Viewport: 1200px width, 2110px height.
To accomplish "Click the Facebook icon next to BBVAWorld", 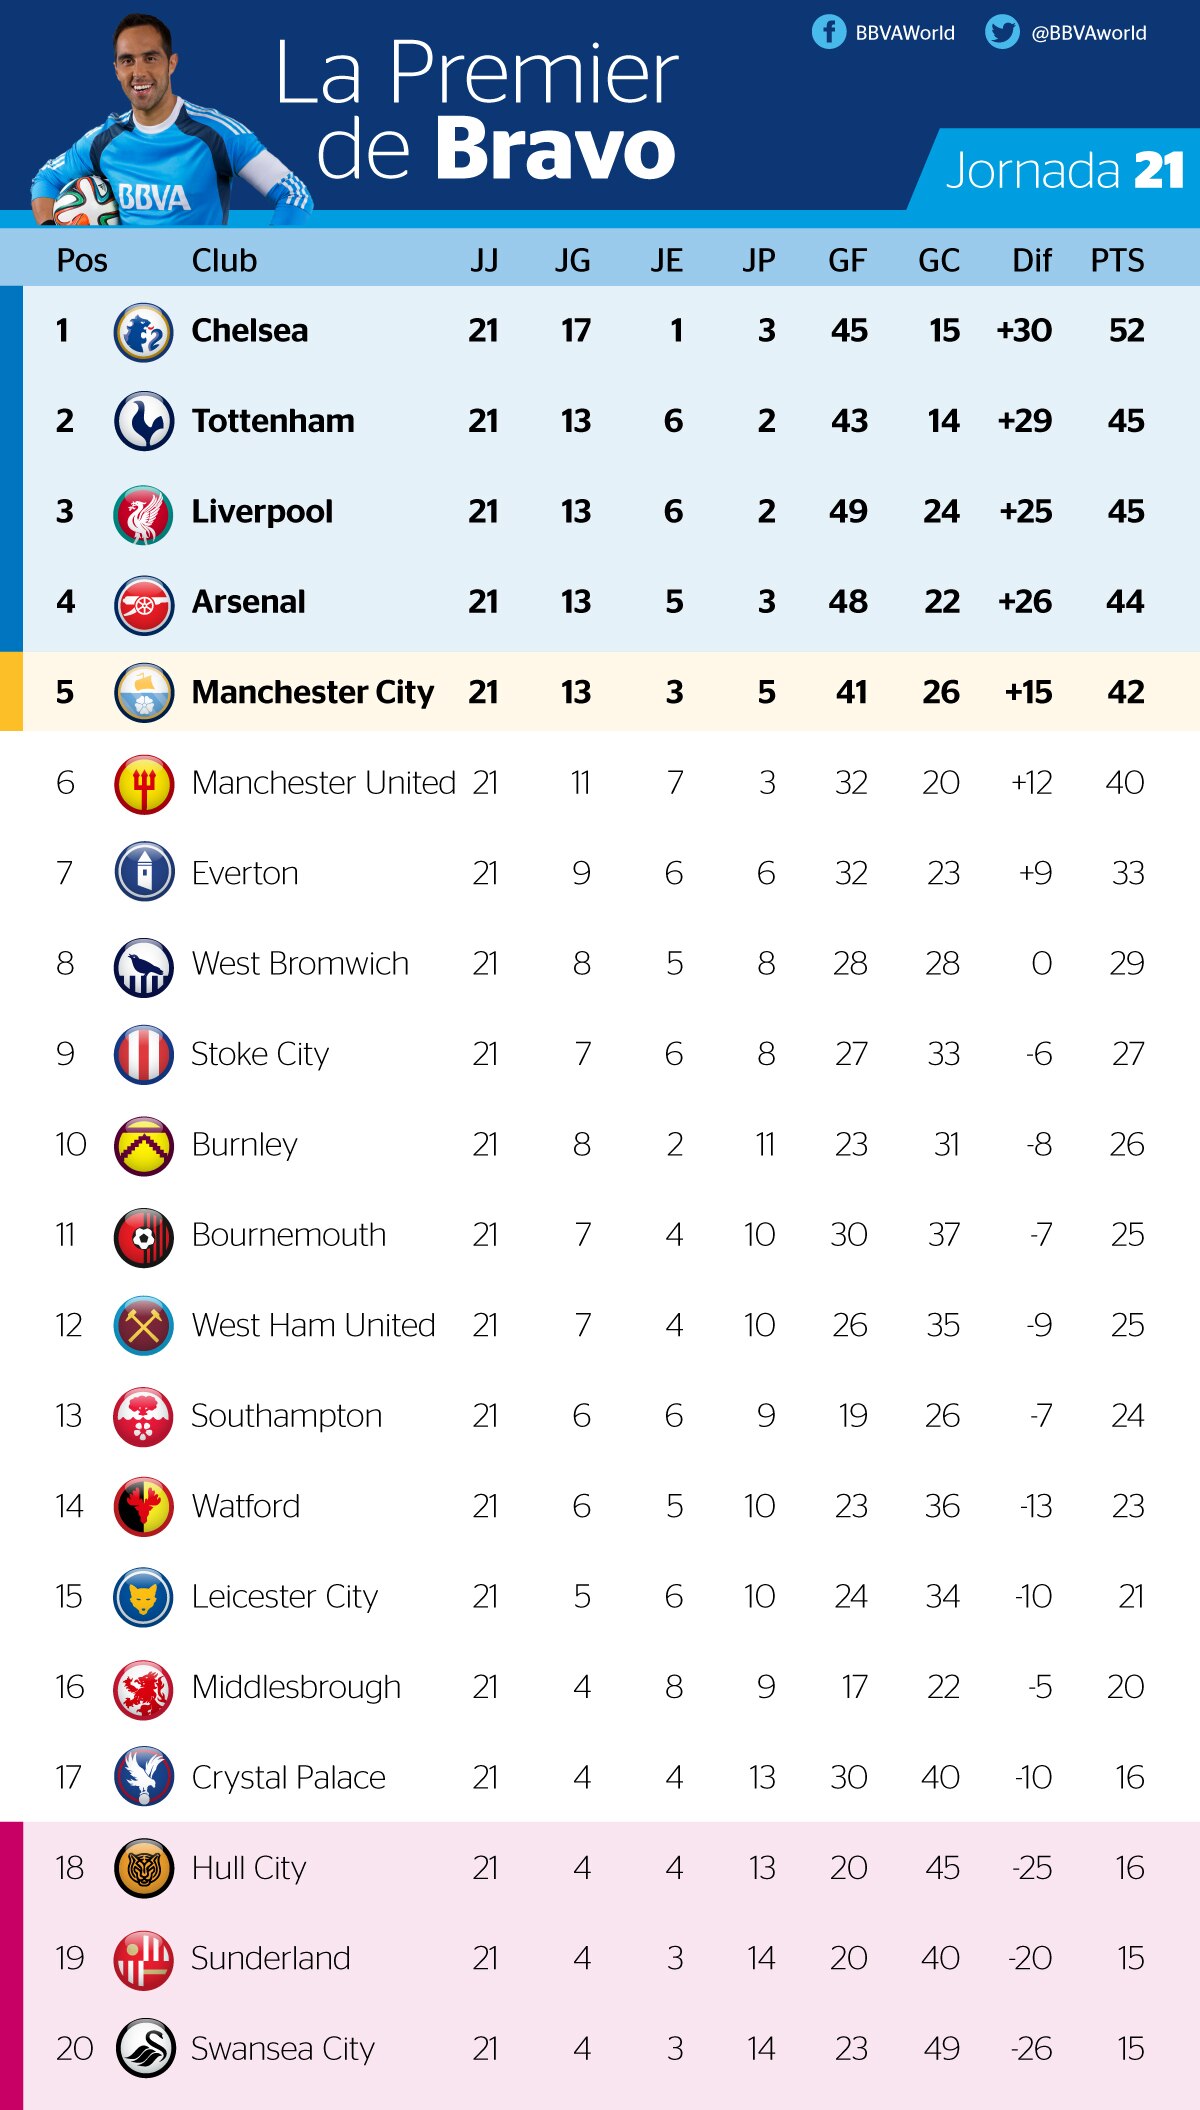I will [x=829, y=32].
